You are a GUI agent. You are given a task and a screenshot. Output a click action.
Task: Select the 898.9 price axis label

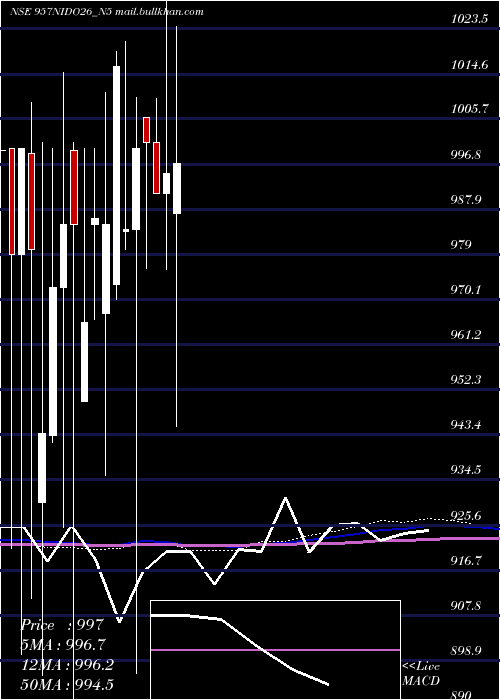pos(466,650)
